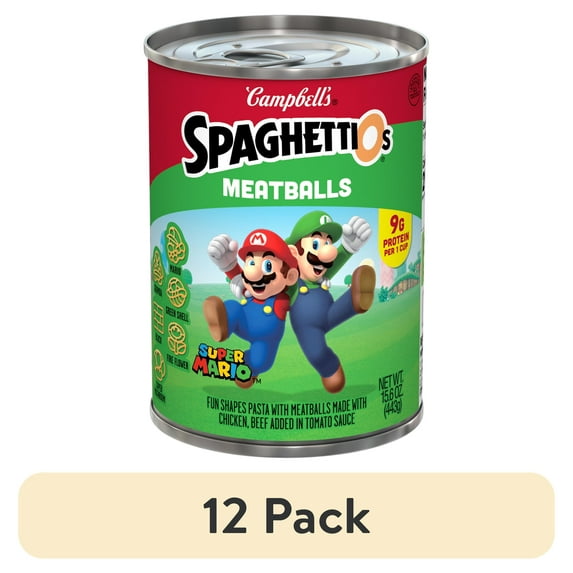The image size is (573, 573).
Task: Click the pasta description text on can bottom
Action: coord(287,412)
